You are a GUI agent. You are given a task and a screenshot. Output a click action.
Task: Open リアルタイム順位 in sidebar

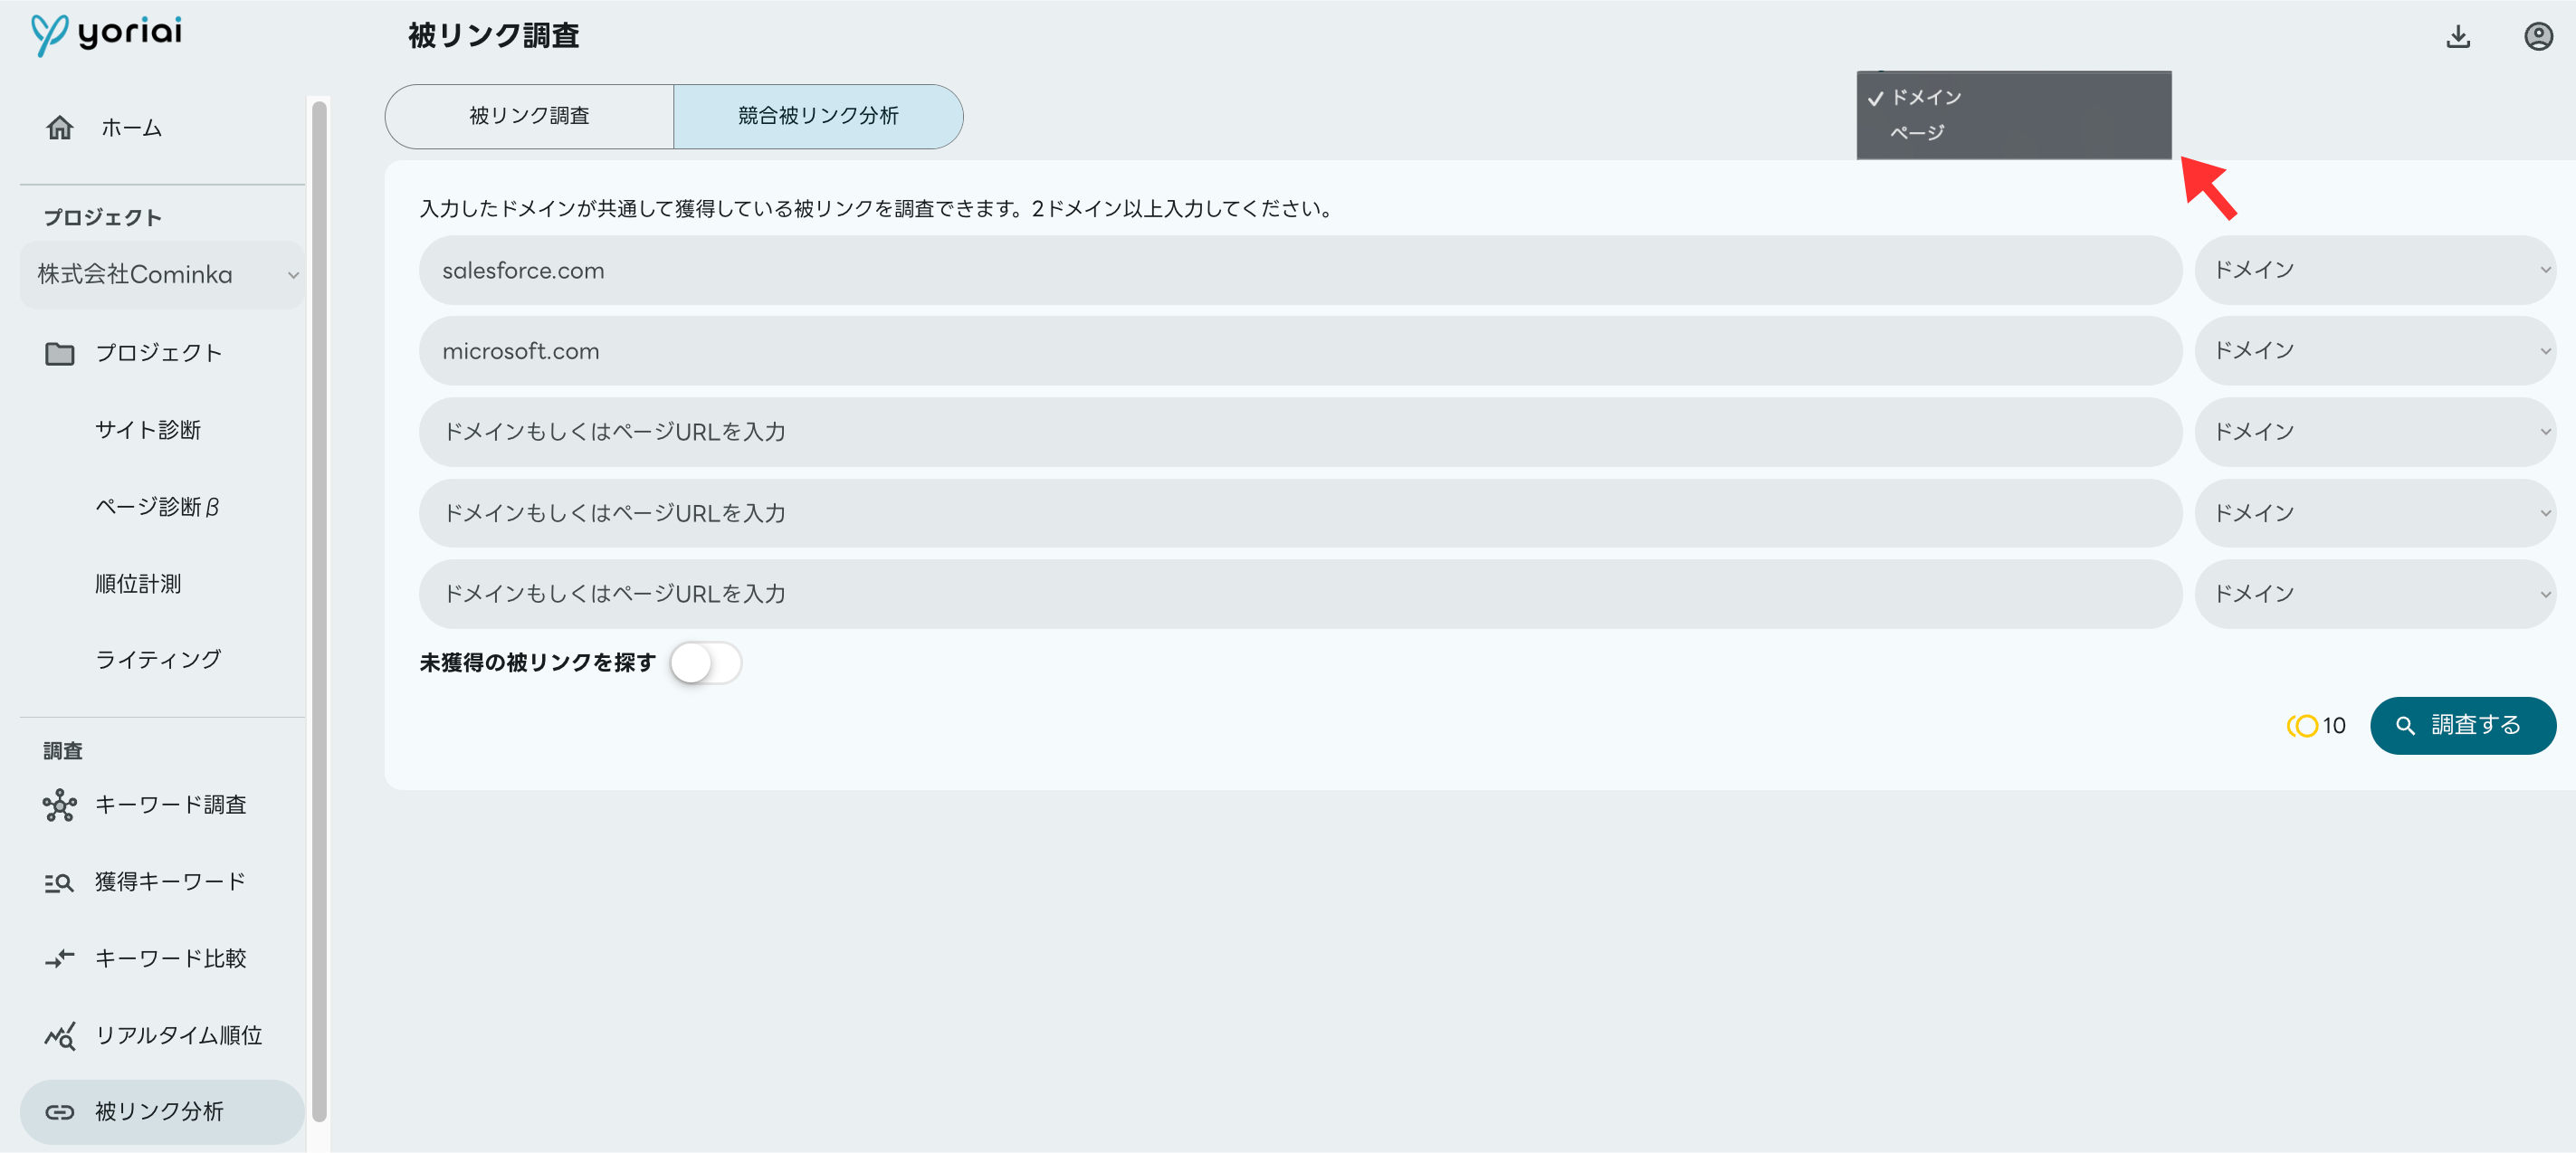pos(178,1036)
